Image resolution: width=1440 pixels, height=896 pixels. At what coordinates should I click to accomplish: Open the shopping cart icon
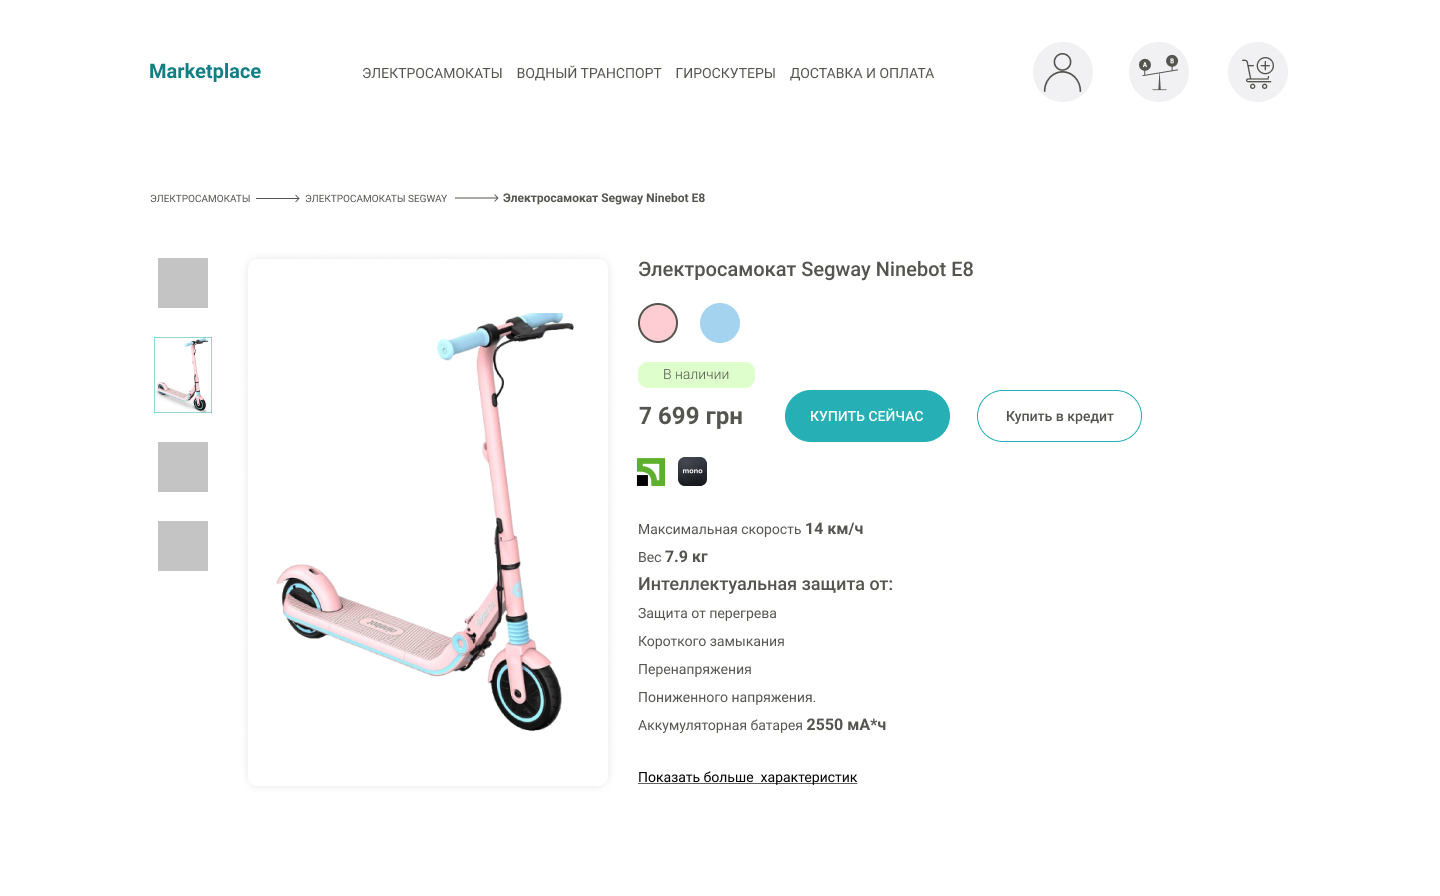pyautogui.click(x=1258, y=72)
